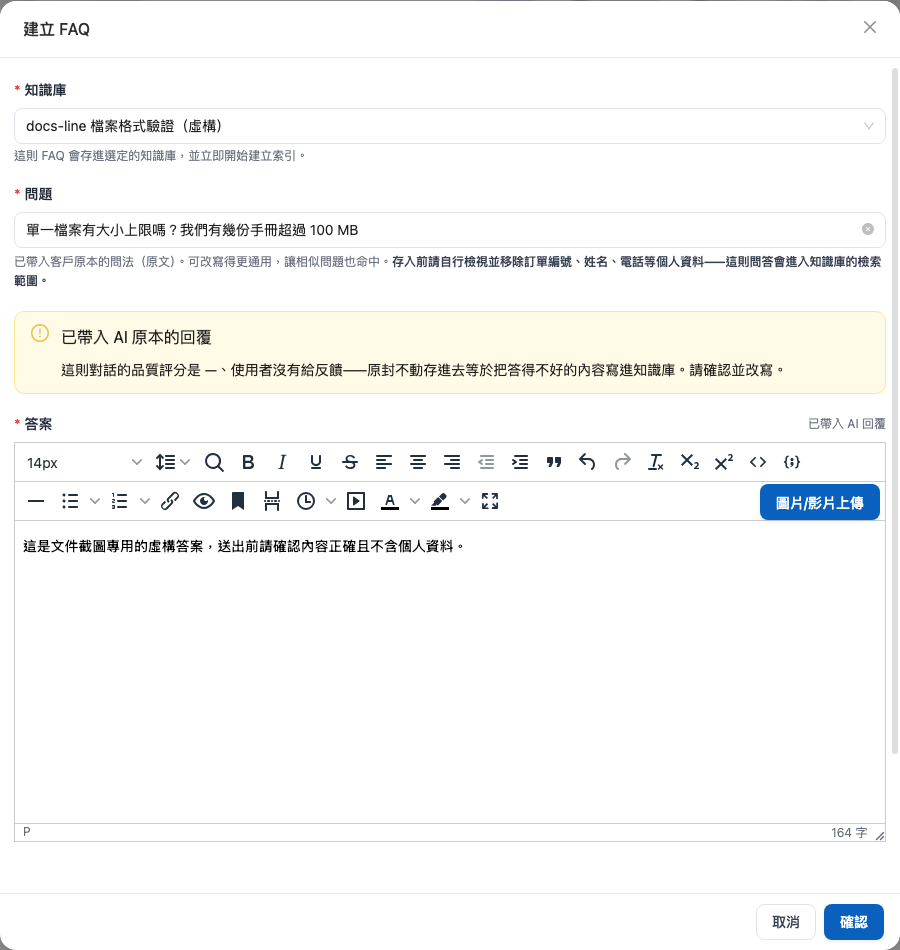Open the HTML source code view
Screen dimensions: 900x950
(x=758, y=462)
